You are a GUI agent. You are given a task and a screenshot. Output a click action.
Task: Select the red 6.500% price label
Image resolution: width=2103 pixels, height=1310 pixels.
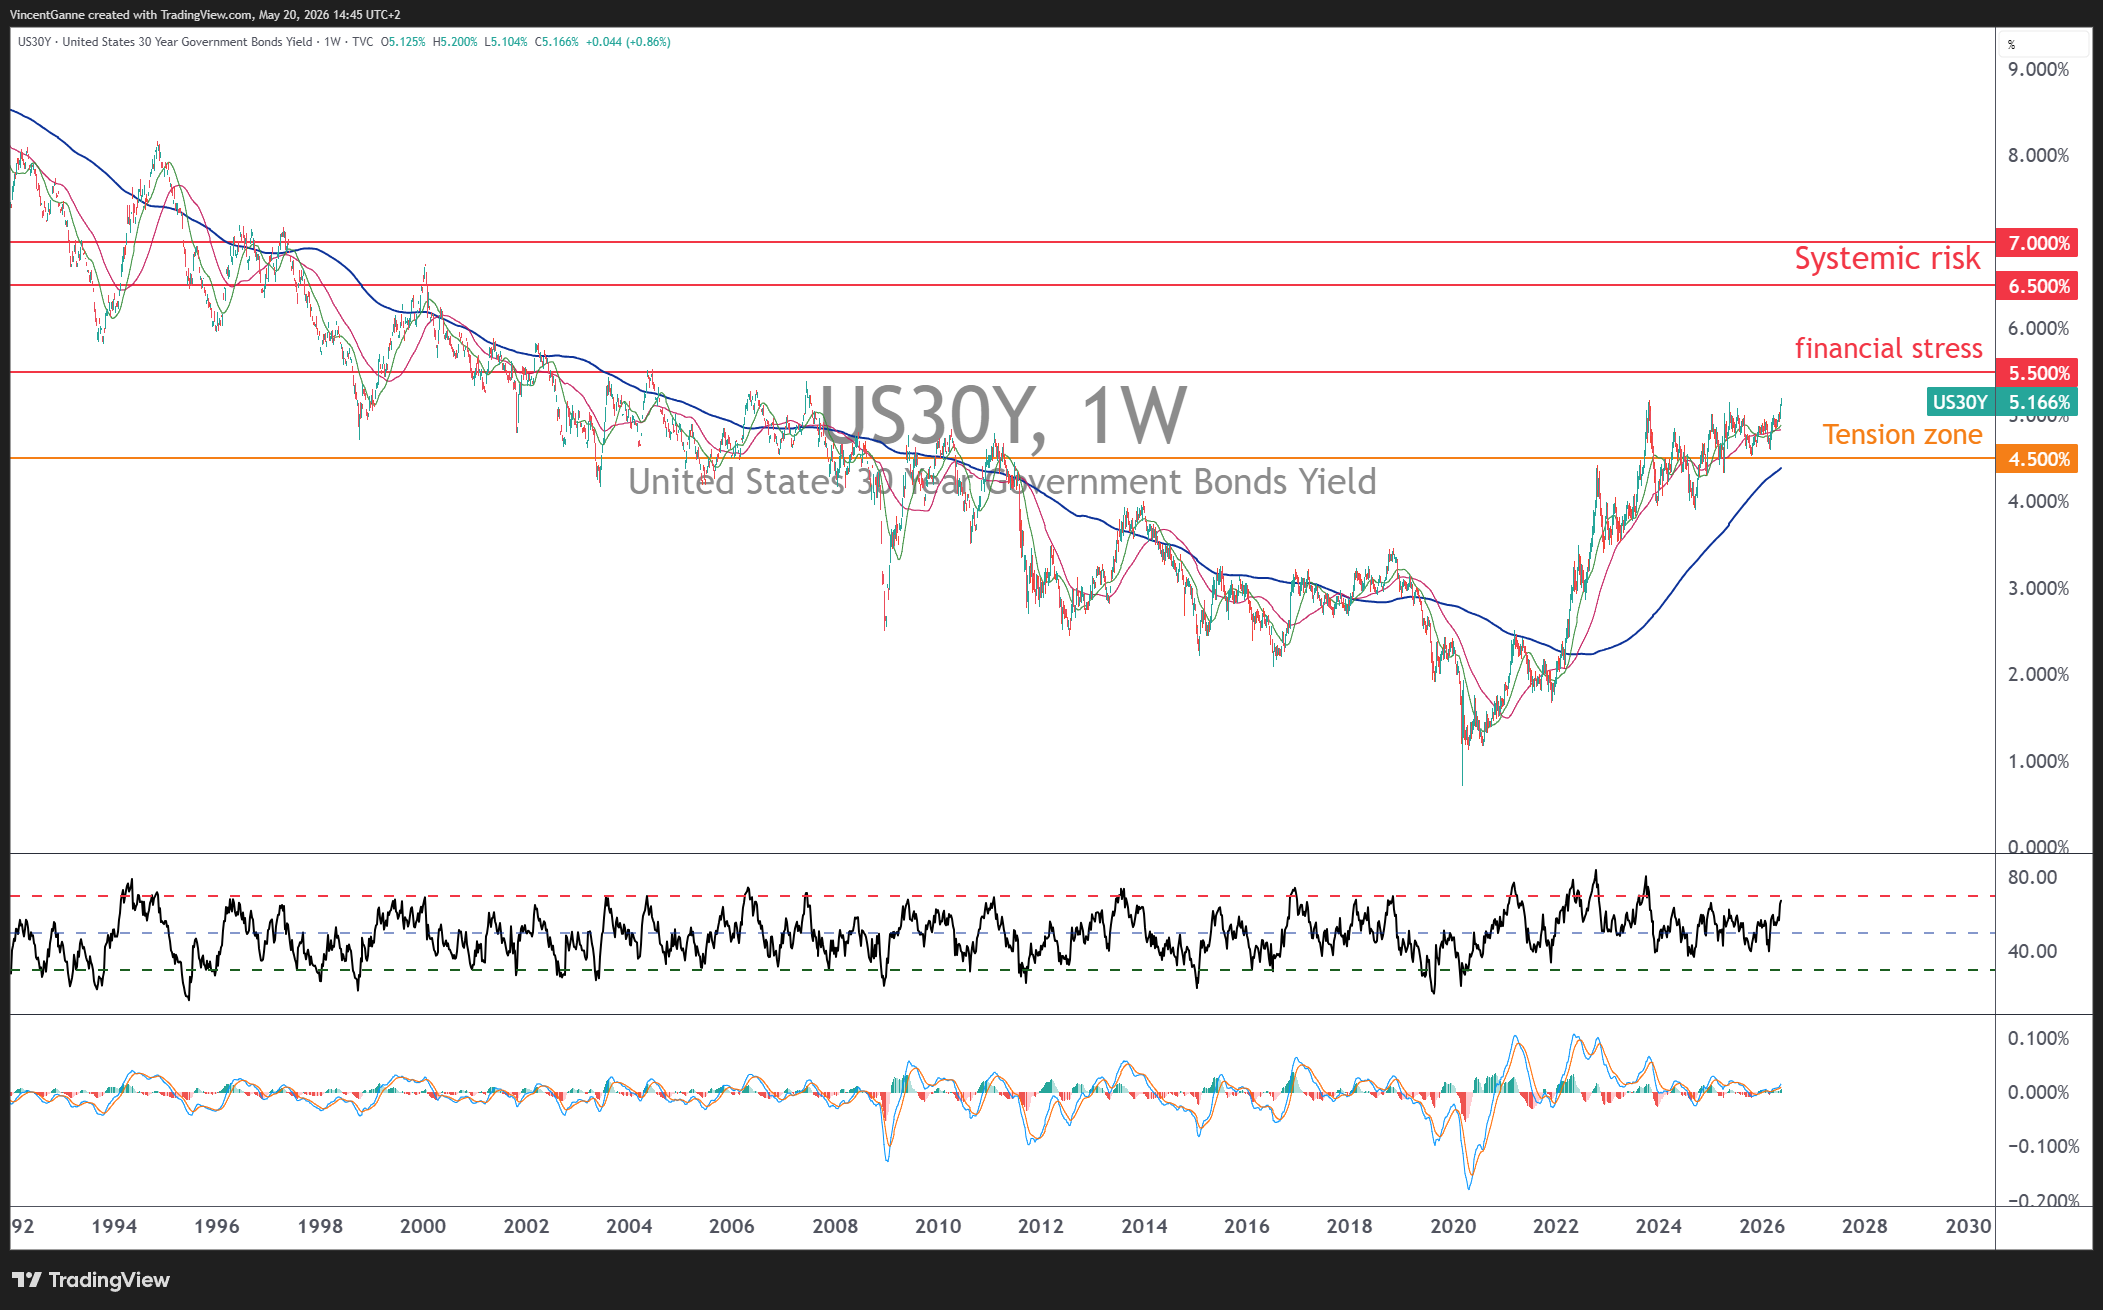[2037, 286]
